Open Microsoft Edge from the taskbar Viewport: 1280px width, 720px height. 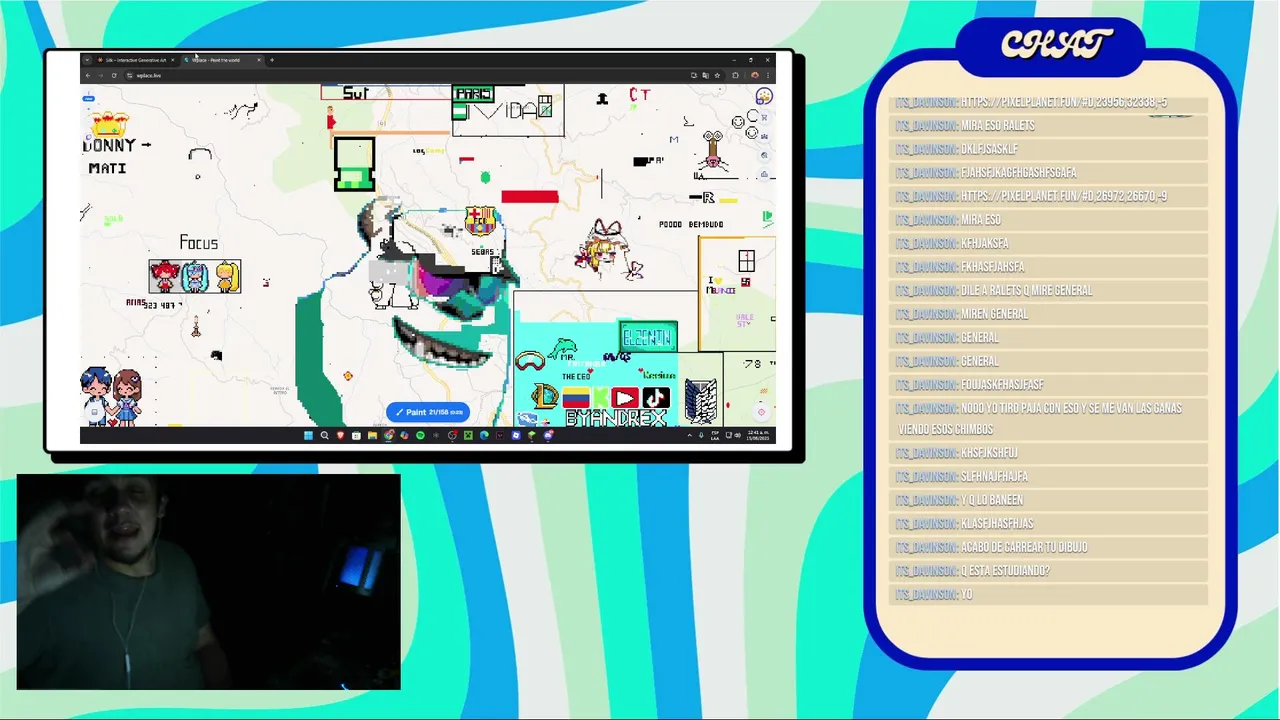[484, 435]
